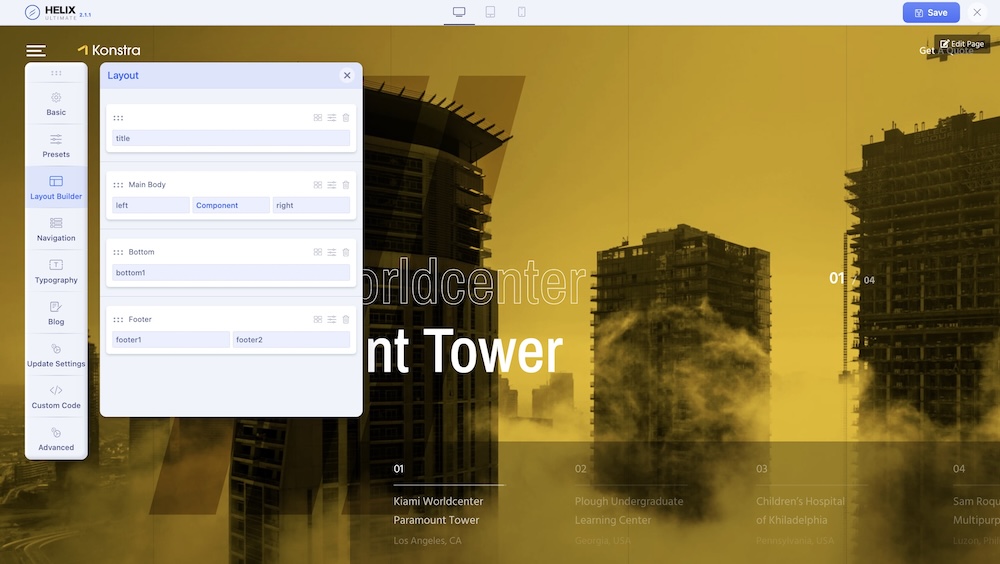Open column layout options for Bottom row
Viewport: 1000px width, 564px height.
click(318, 252)
